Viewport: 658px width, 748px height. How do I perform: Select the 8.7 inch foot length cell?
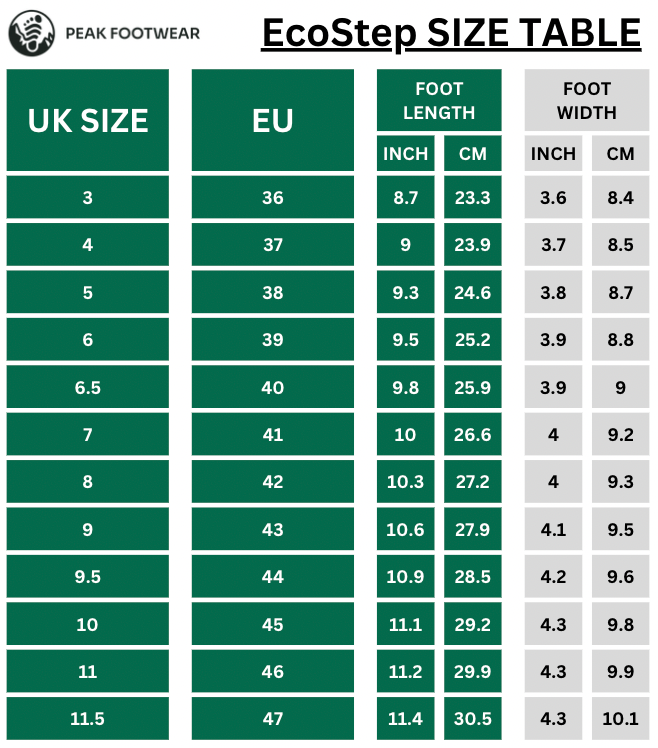pyautogui.click(x=406, y=198)
